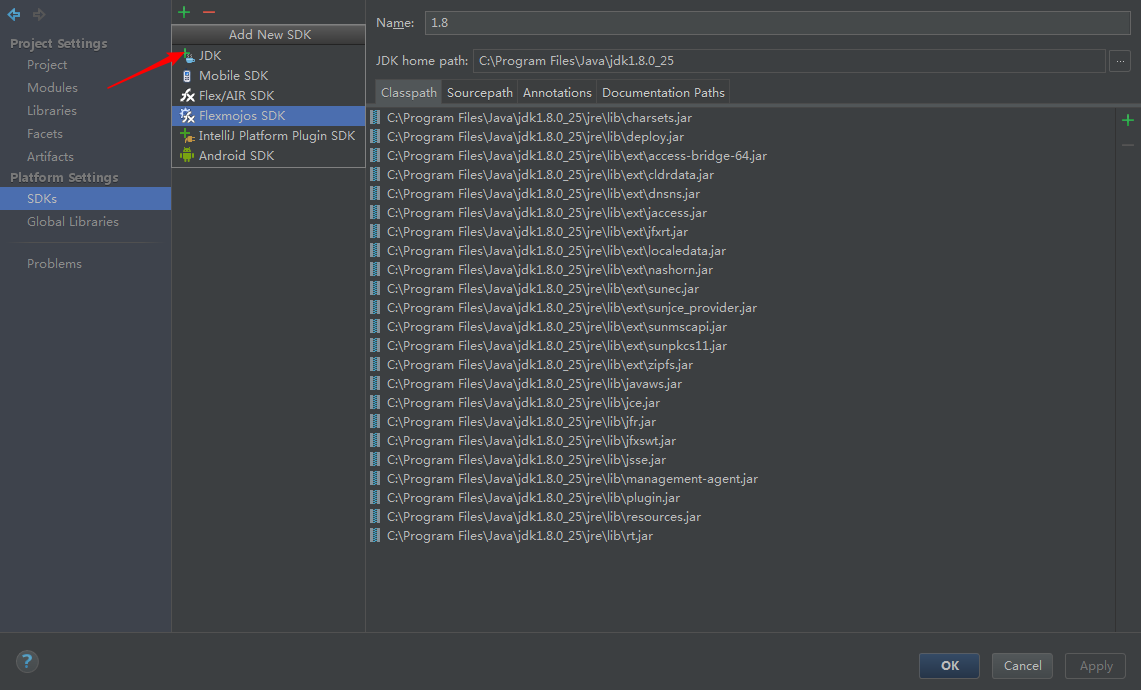Click the JDK home path field
The image size is (1141, 690).
pyautogui.click(x=789, y=61)
